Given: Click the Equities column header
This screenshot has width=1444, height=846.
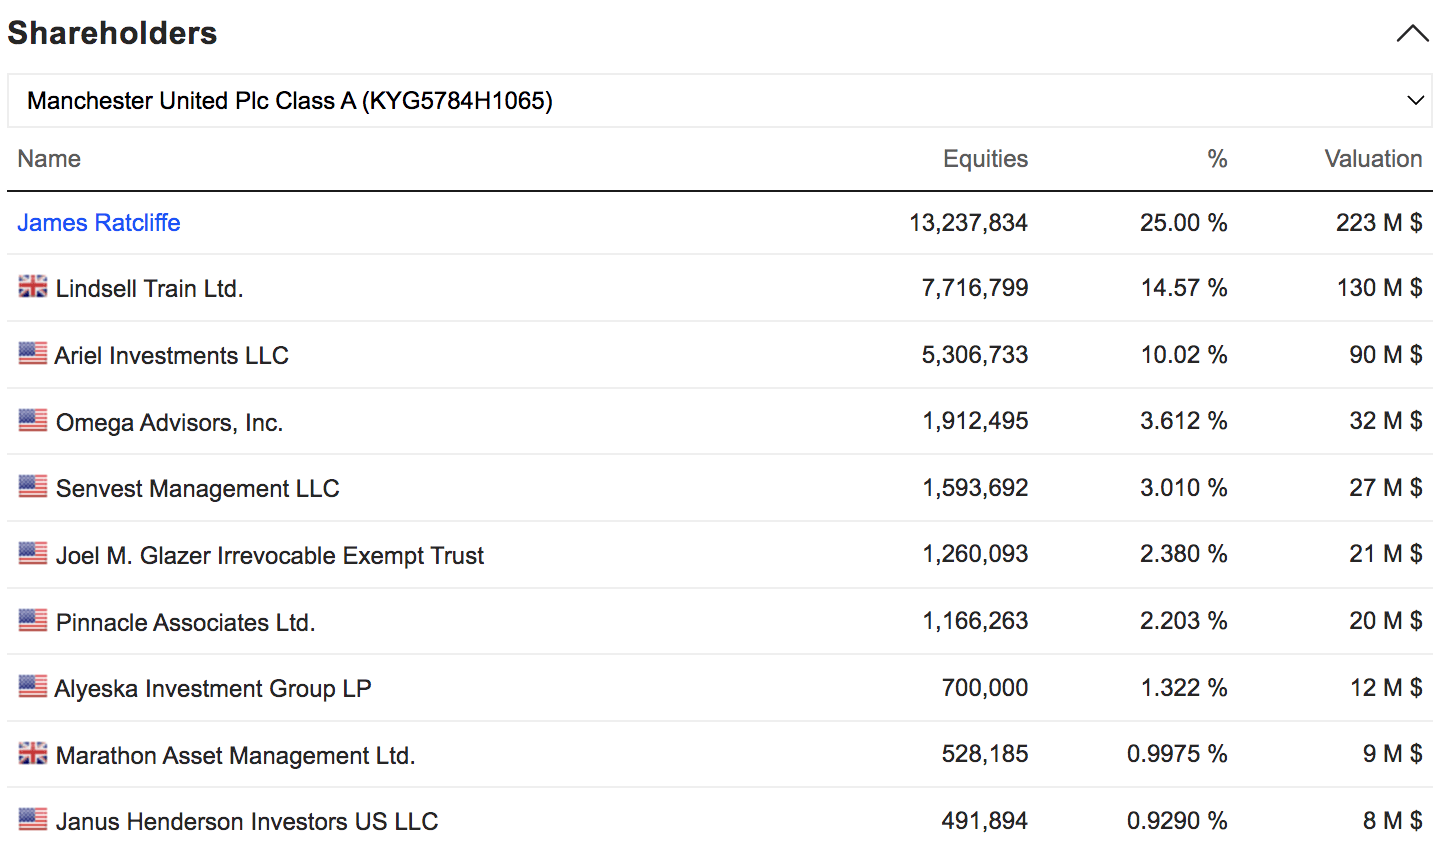Looking at the screenshot, I should (985, 159).
